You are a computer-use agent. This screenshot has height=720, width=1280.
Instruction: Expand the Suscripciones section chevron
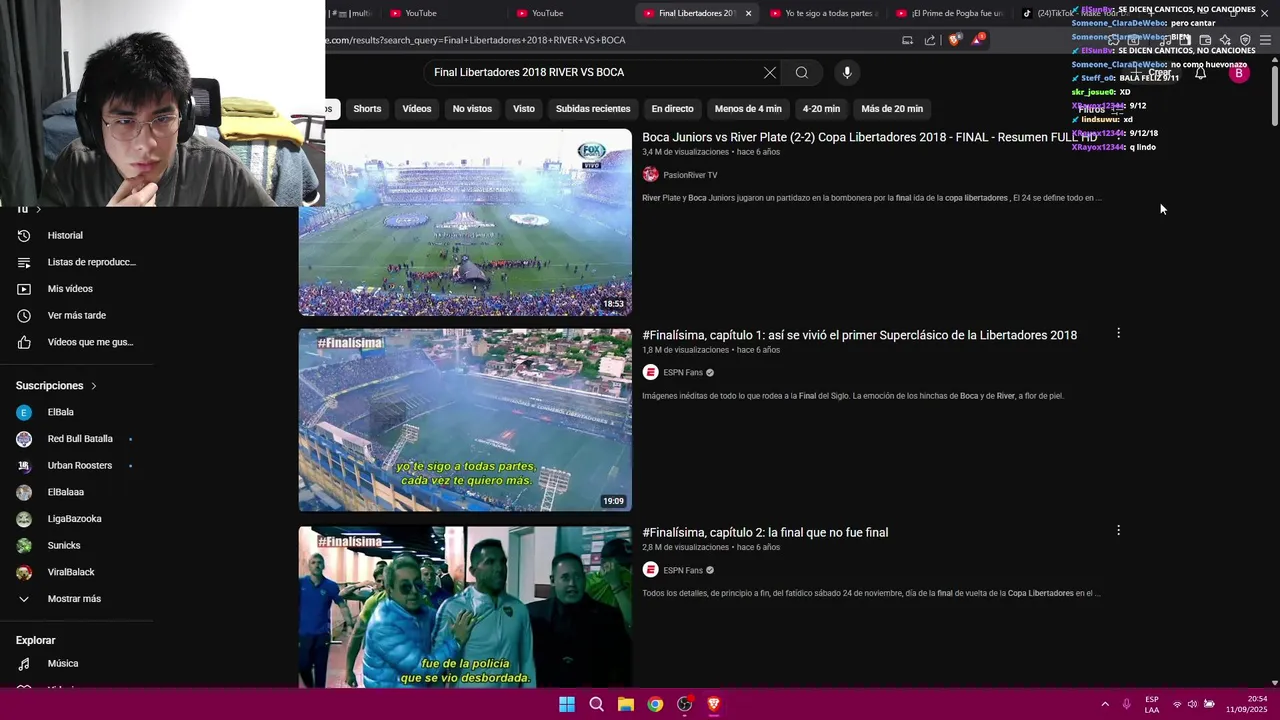coord(94,386)
